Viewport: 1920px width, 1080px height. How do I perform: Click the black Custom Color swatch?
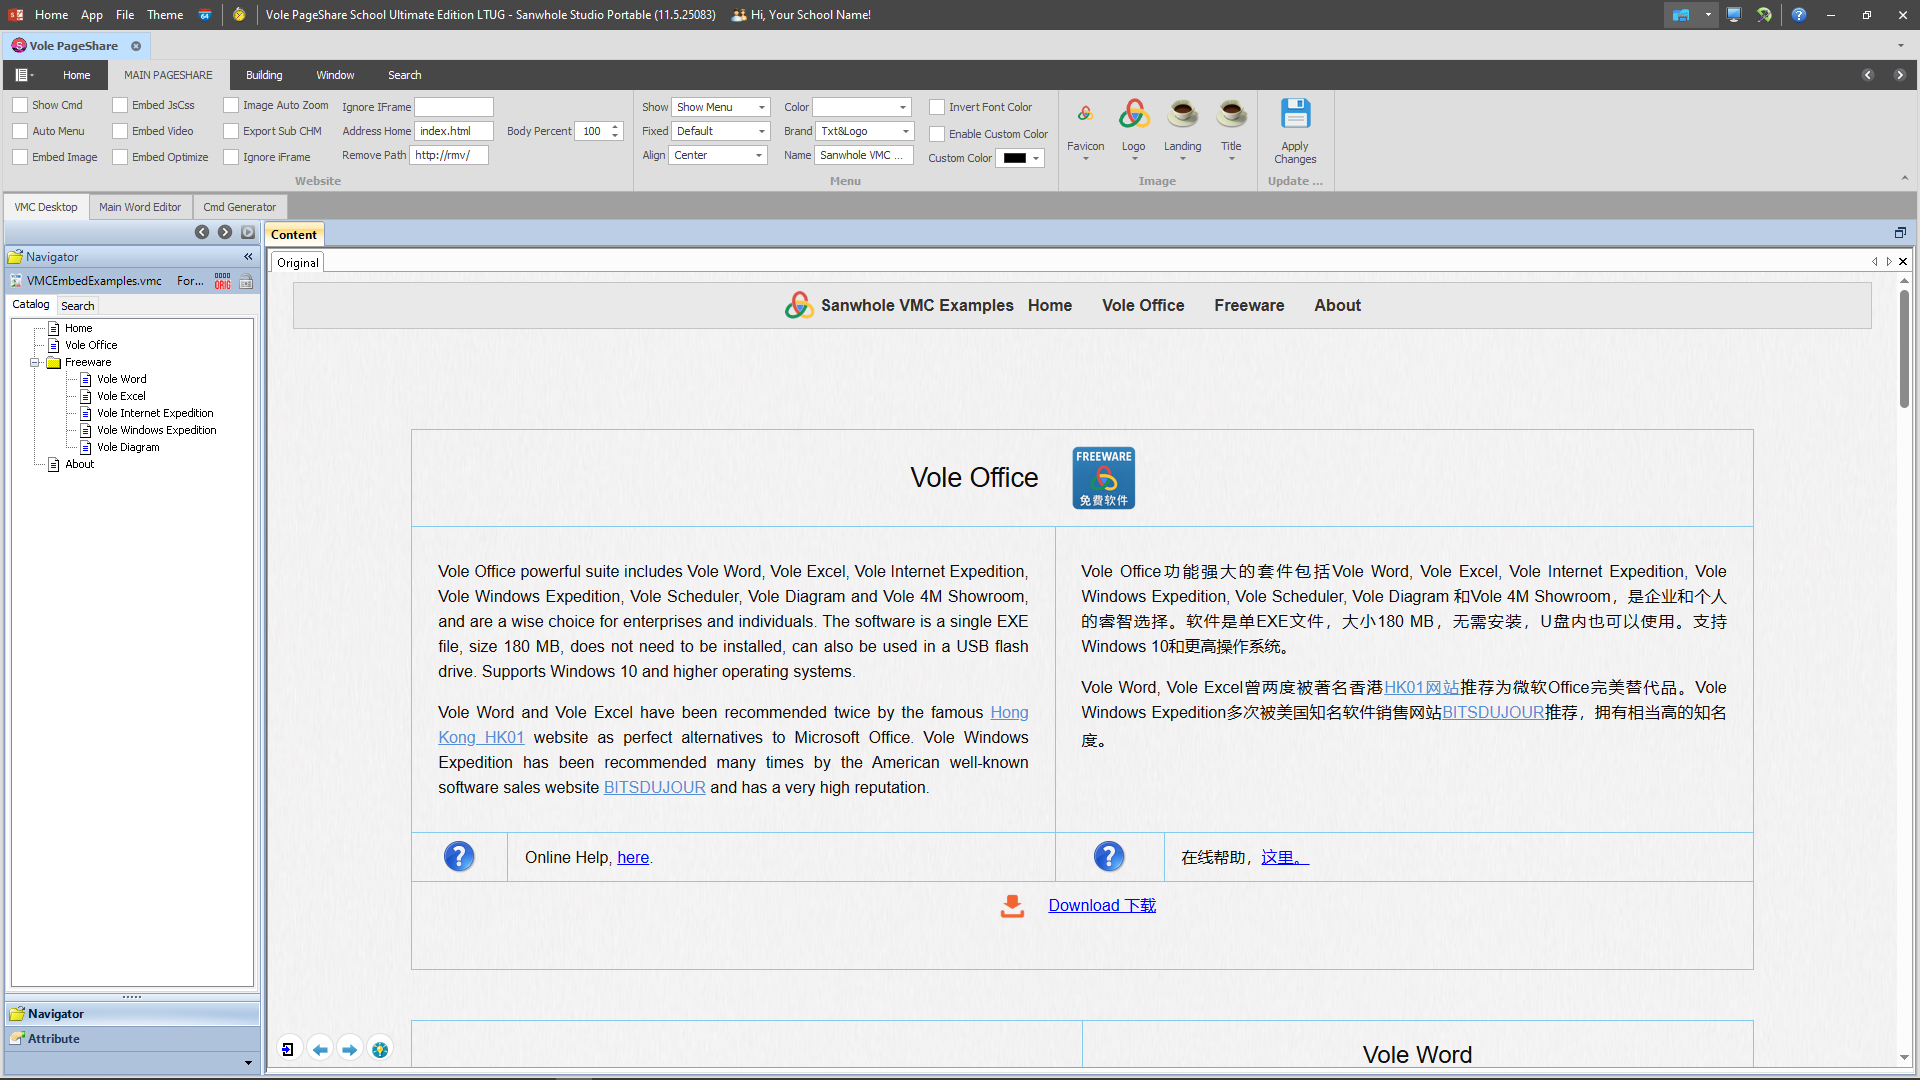(x=1014, y=158)
